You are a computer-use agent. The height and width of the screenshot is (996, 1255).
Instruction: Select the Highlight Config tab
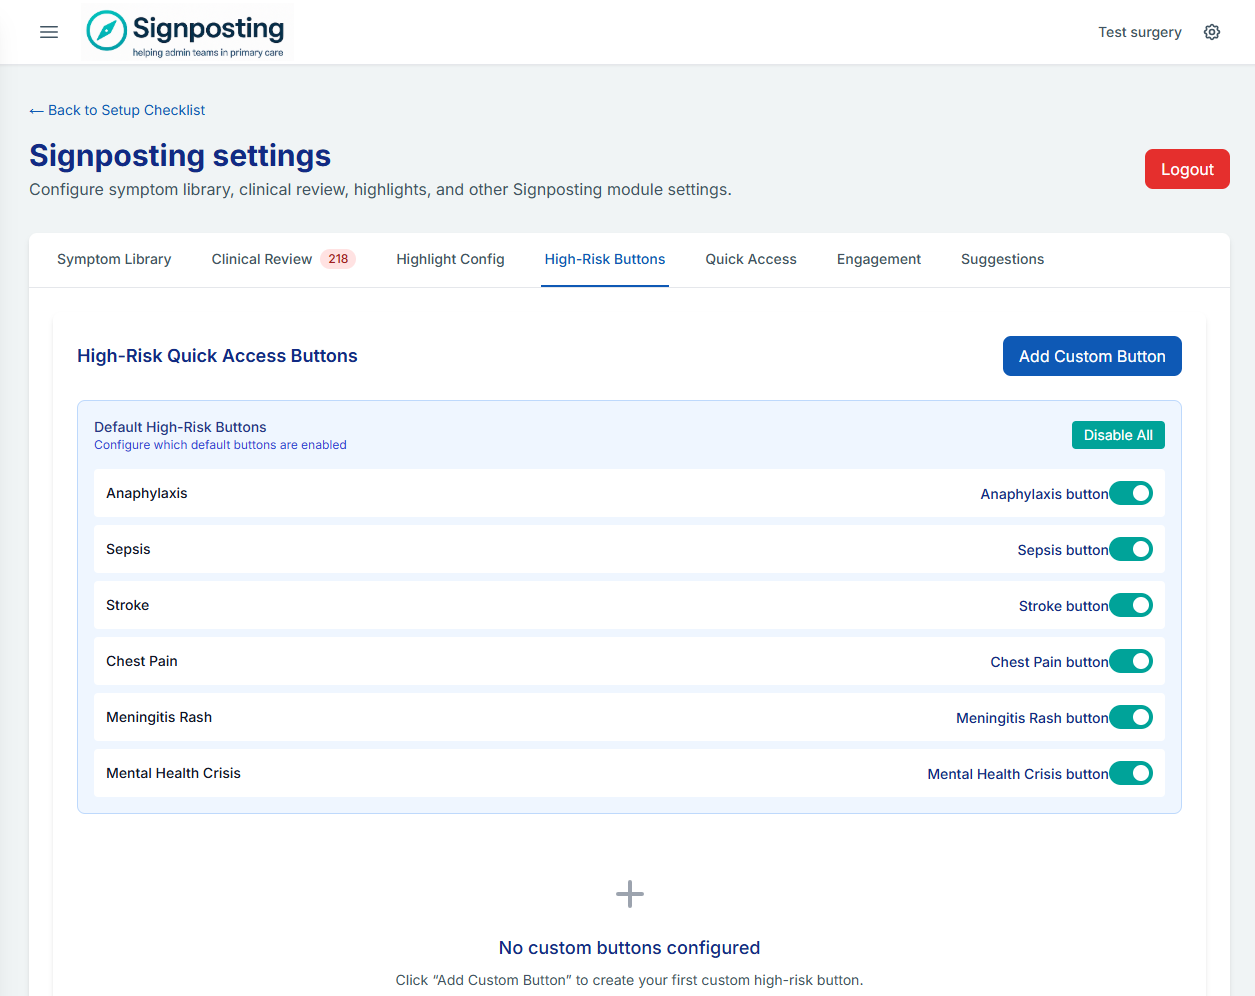click(450, 259)
